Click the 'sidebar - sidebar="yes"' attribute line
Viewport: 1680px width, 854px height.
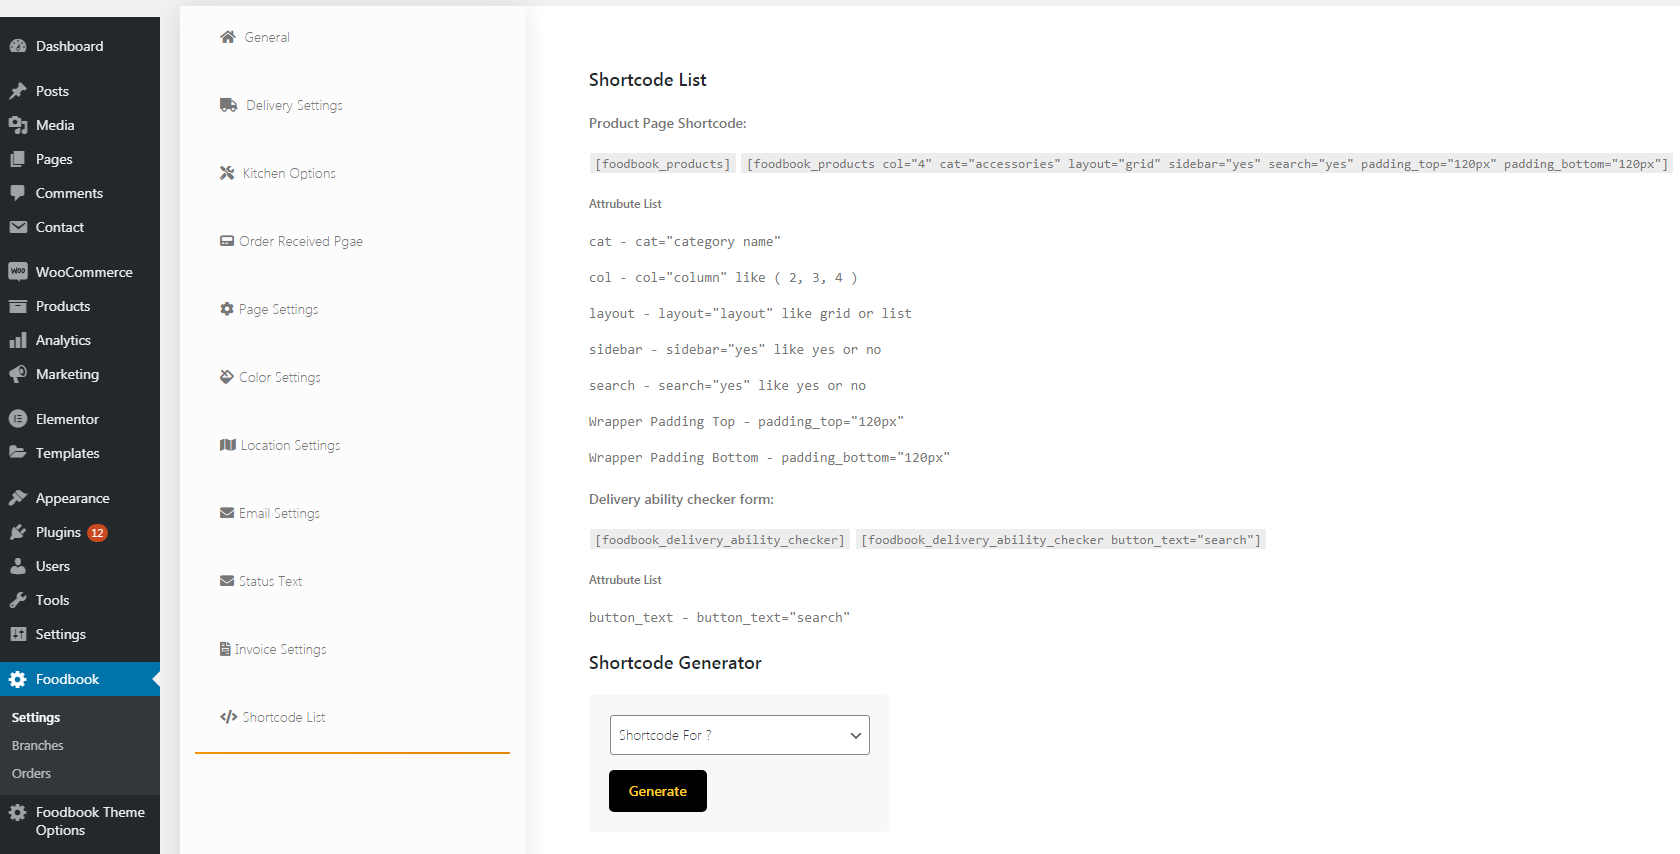click(735, 349)
